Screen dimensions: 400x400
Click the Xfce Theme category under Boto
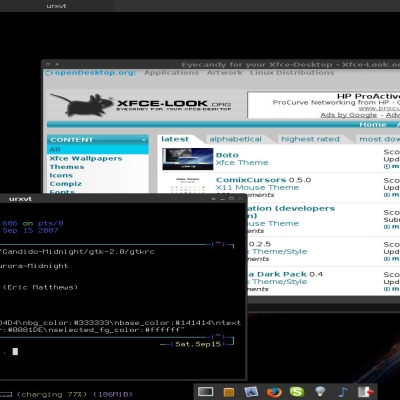(x=242, y=163)
